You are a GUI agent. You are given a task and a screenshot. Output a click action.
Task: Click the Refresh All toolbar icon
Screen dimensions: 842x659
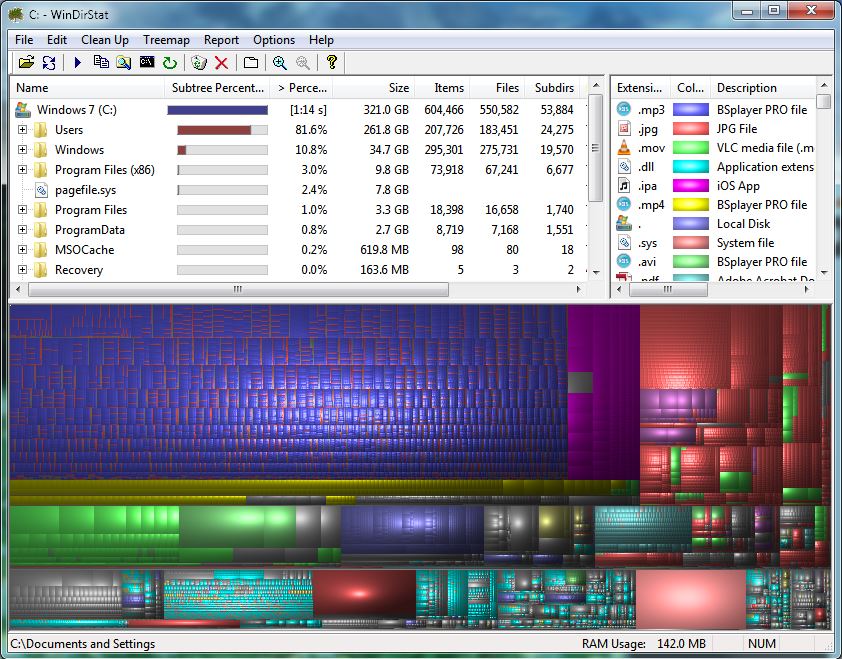49,63
